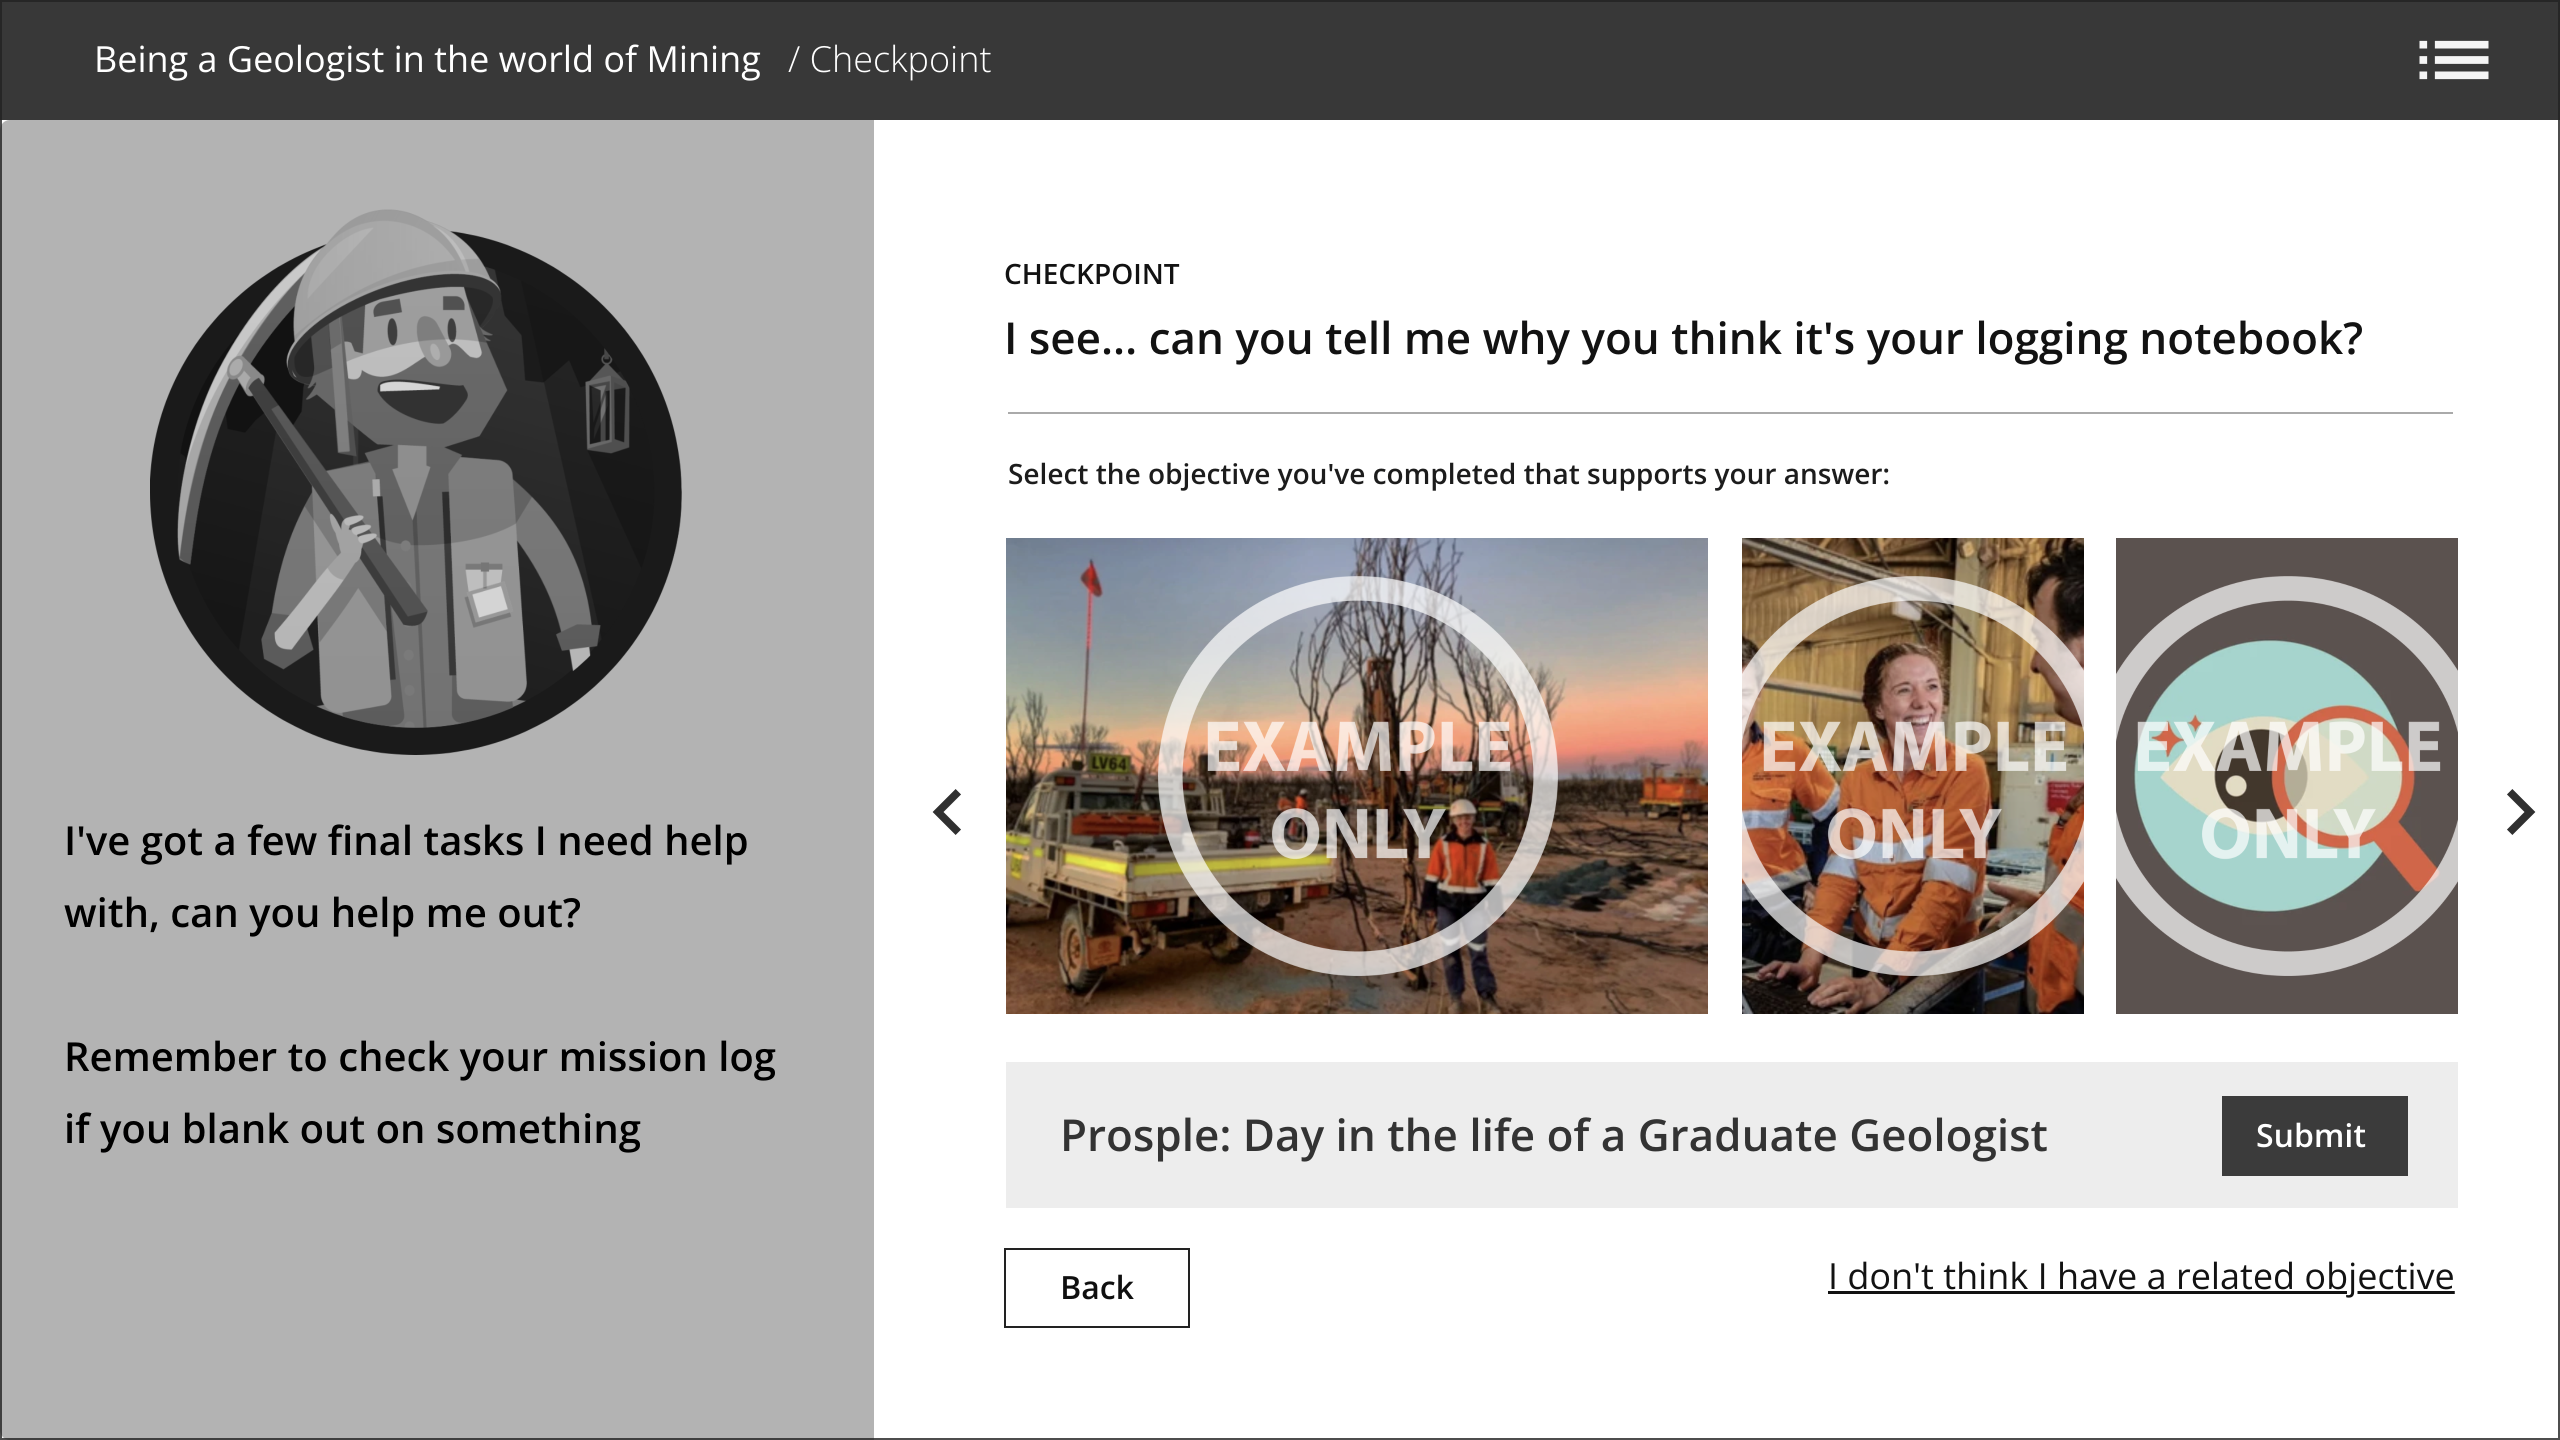
Task: Click the next carousel arrow
Action: tap(2519, 812)
